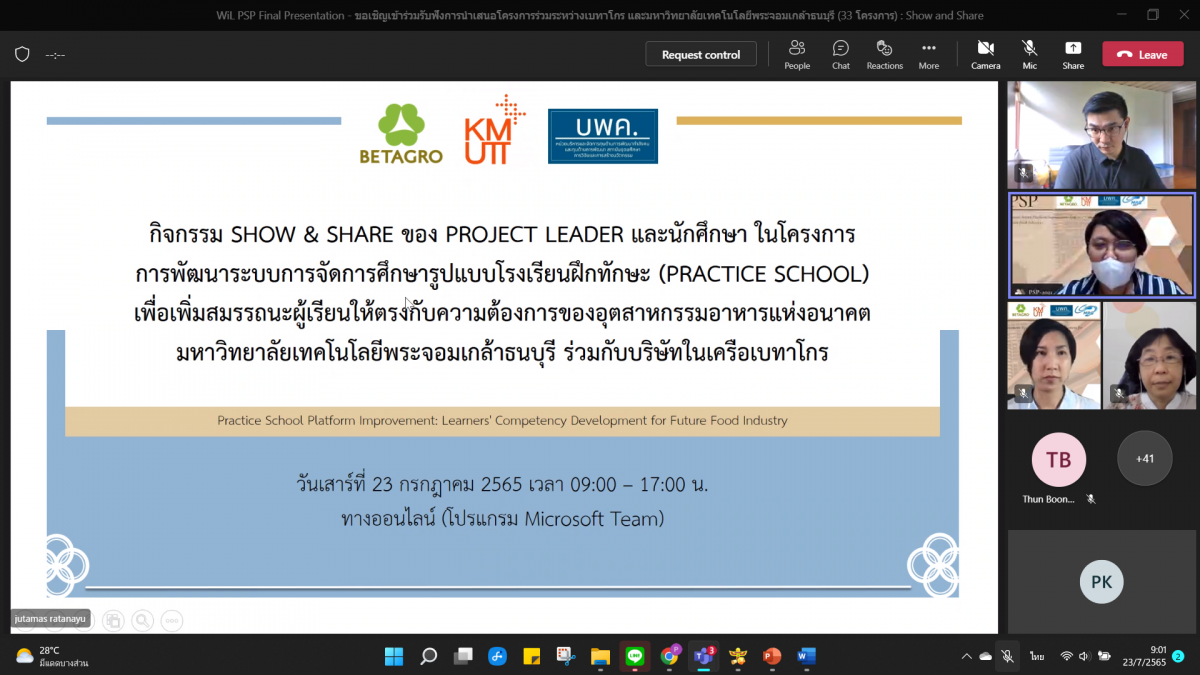
Task: Open Google Chrome from the taskbar
Action: 669,656
